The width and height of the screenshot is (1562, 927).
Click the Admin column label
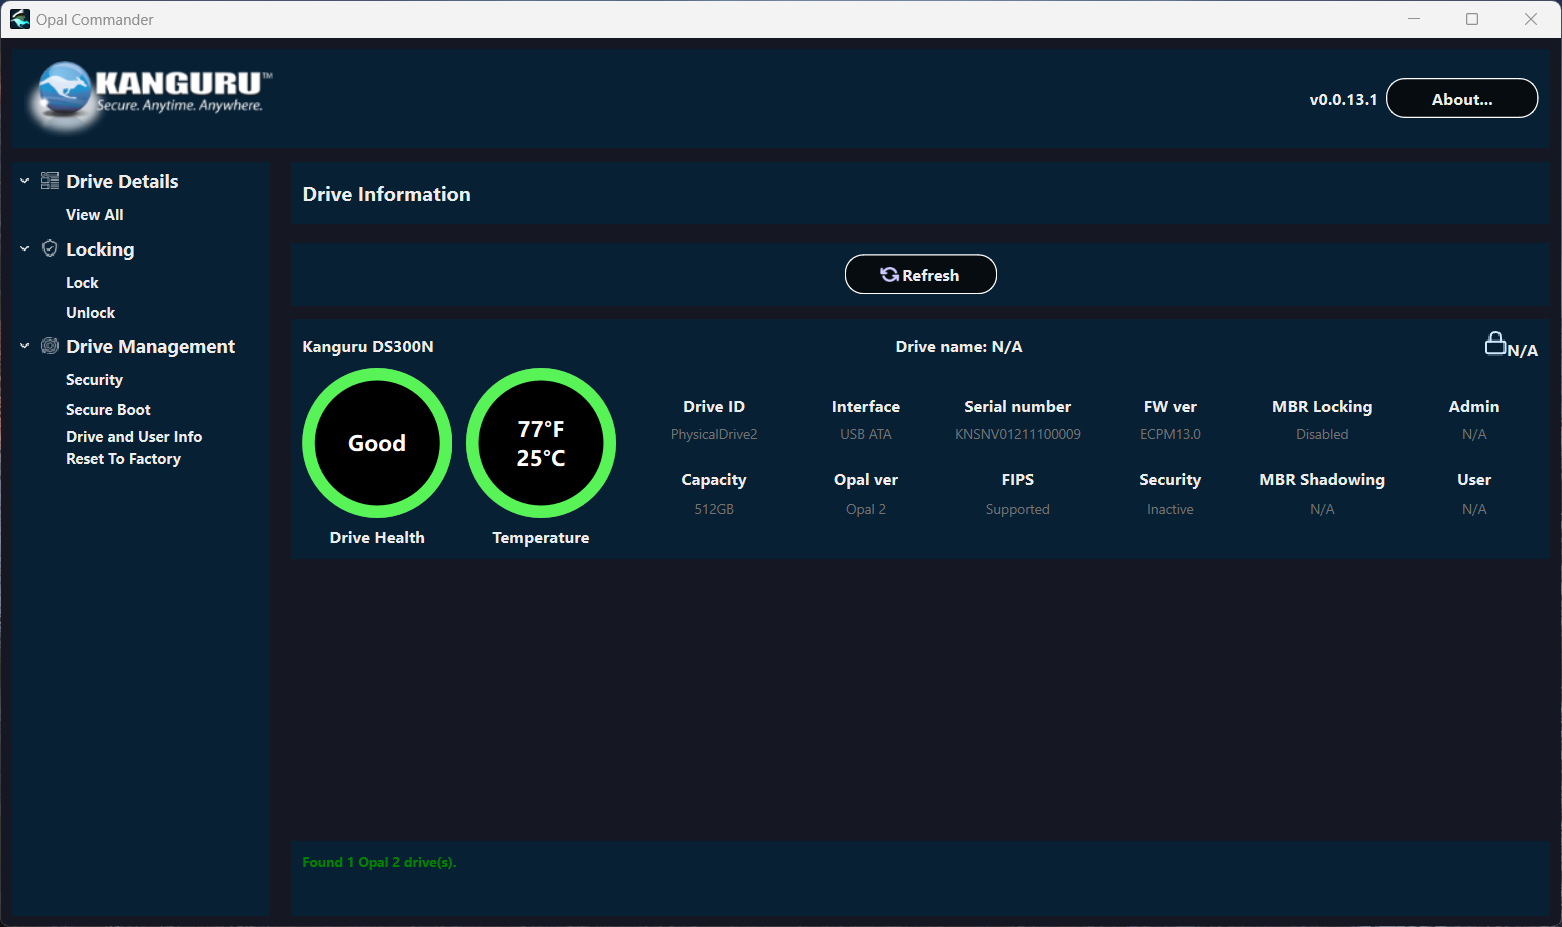point(1474,407)
